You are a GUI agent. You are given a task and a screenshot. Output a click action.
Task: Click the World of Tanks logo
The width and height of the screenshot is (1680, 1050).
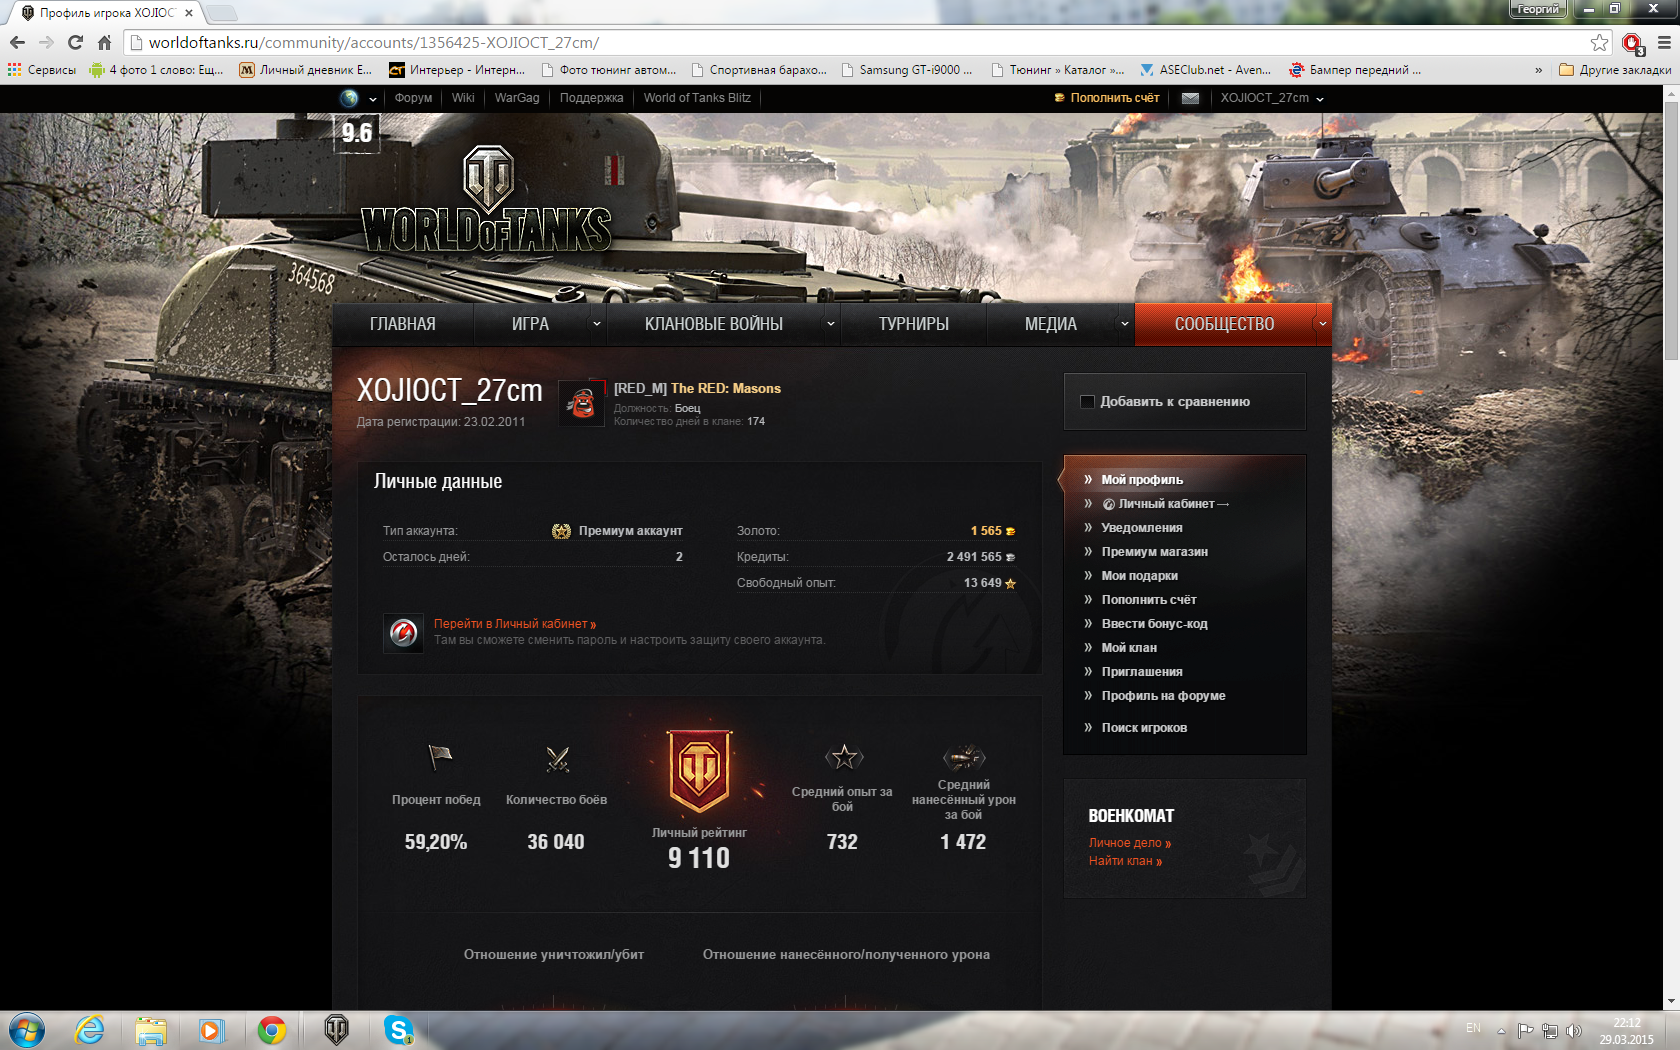pos(487,200)
